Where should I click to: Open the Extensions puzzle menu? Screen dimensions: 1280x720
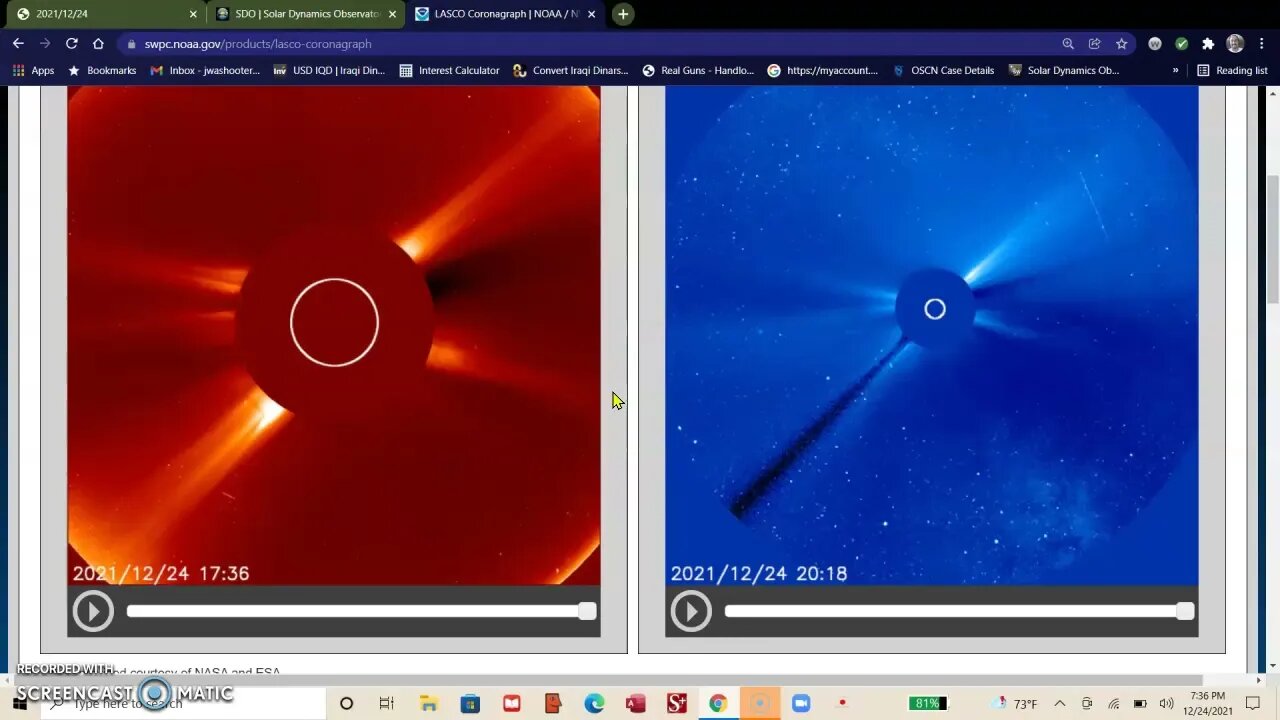(1208, 44)
